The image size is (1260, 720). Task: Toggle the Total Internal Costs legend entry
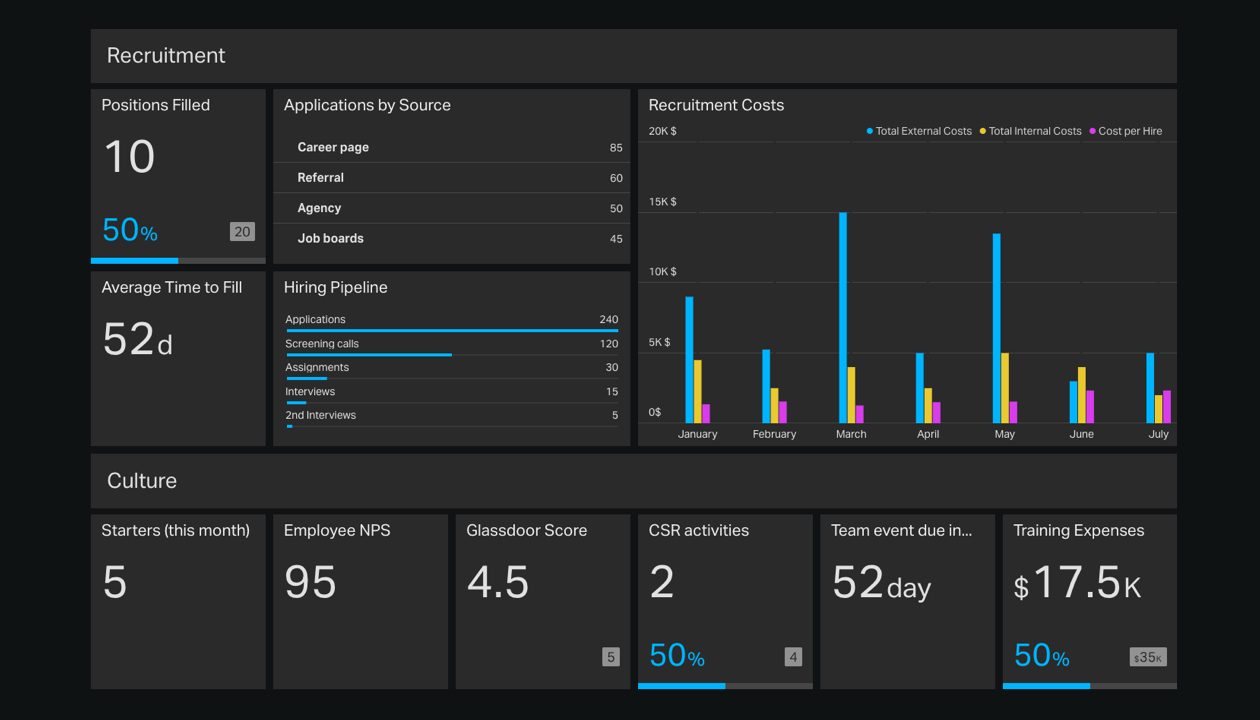[x=1030, y=131]
